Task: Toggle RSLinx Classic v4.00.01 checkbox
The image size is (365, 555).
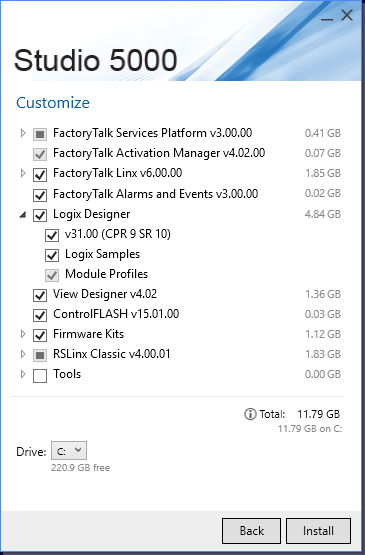Action: click(x=40, y=355)
